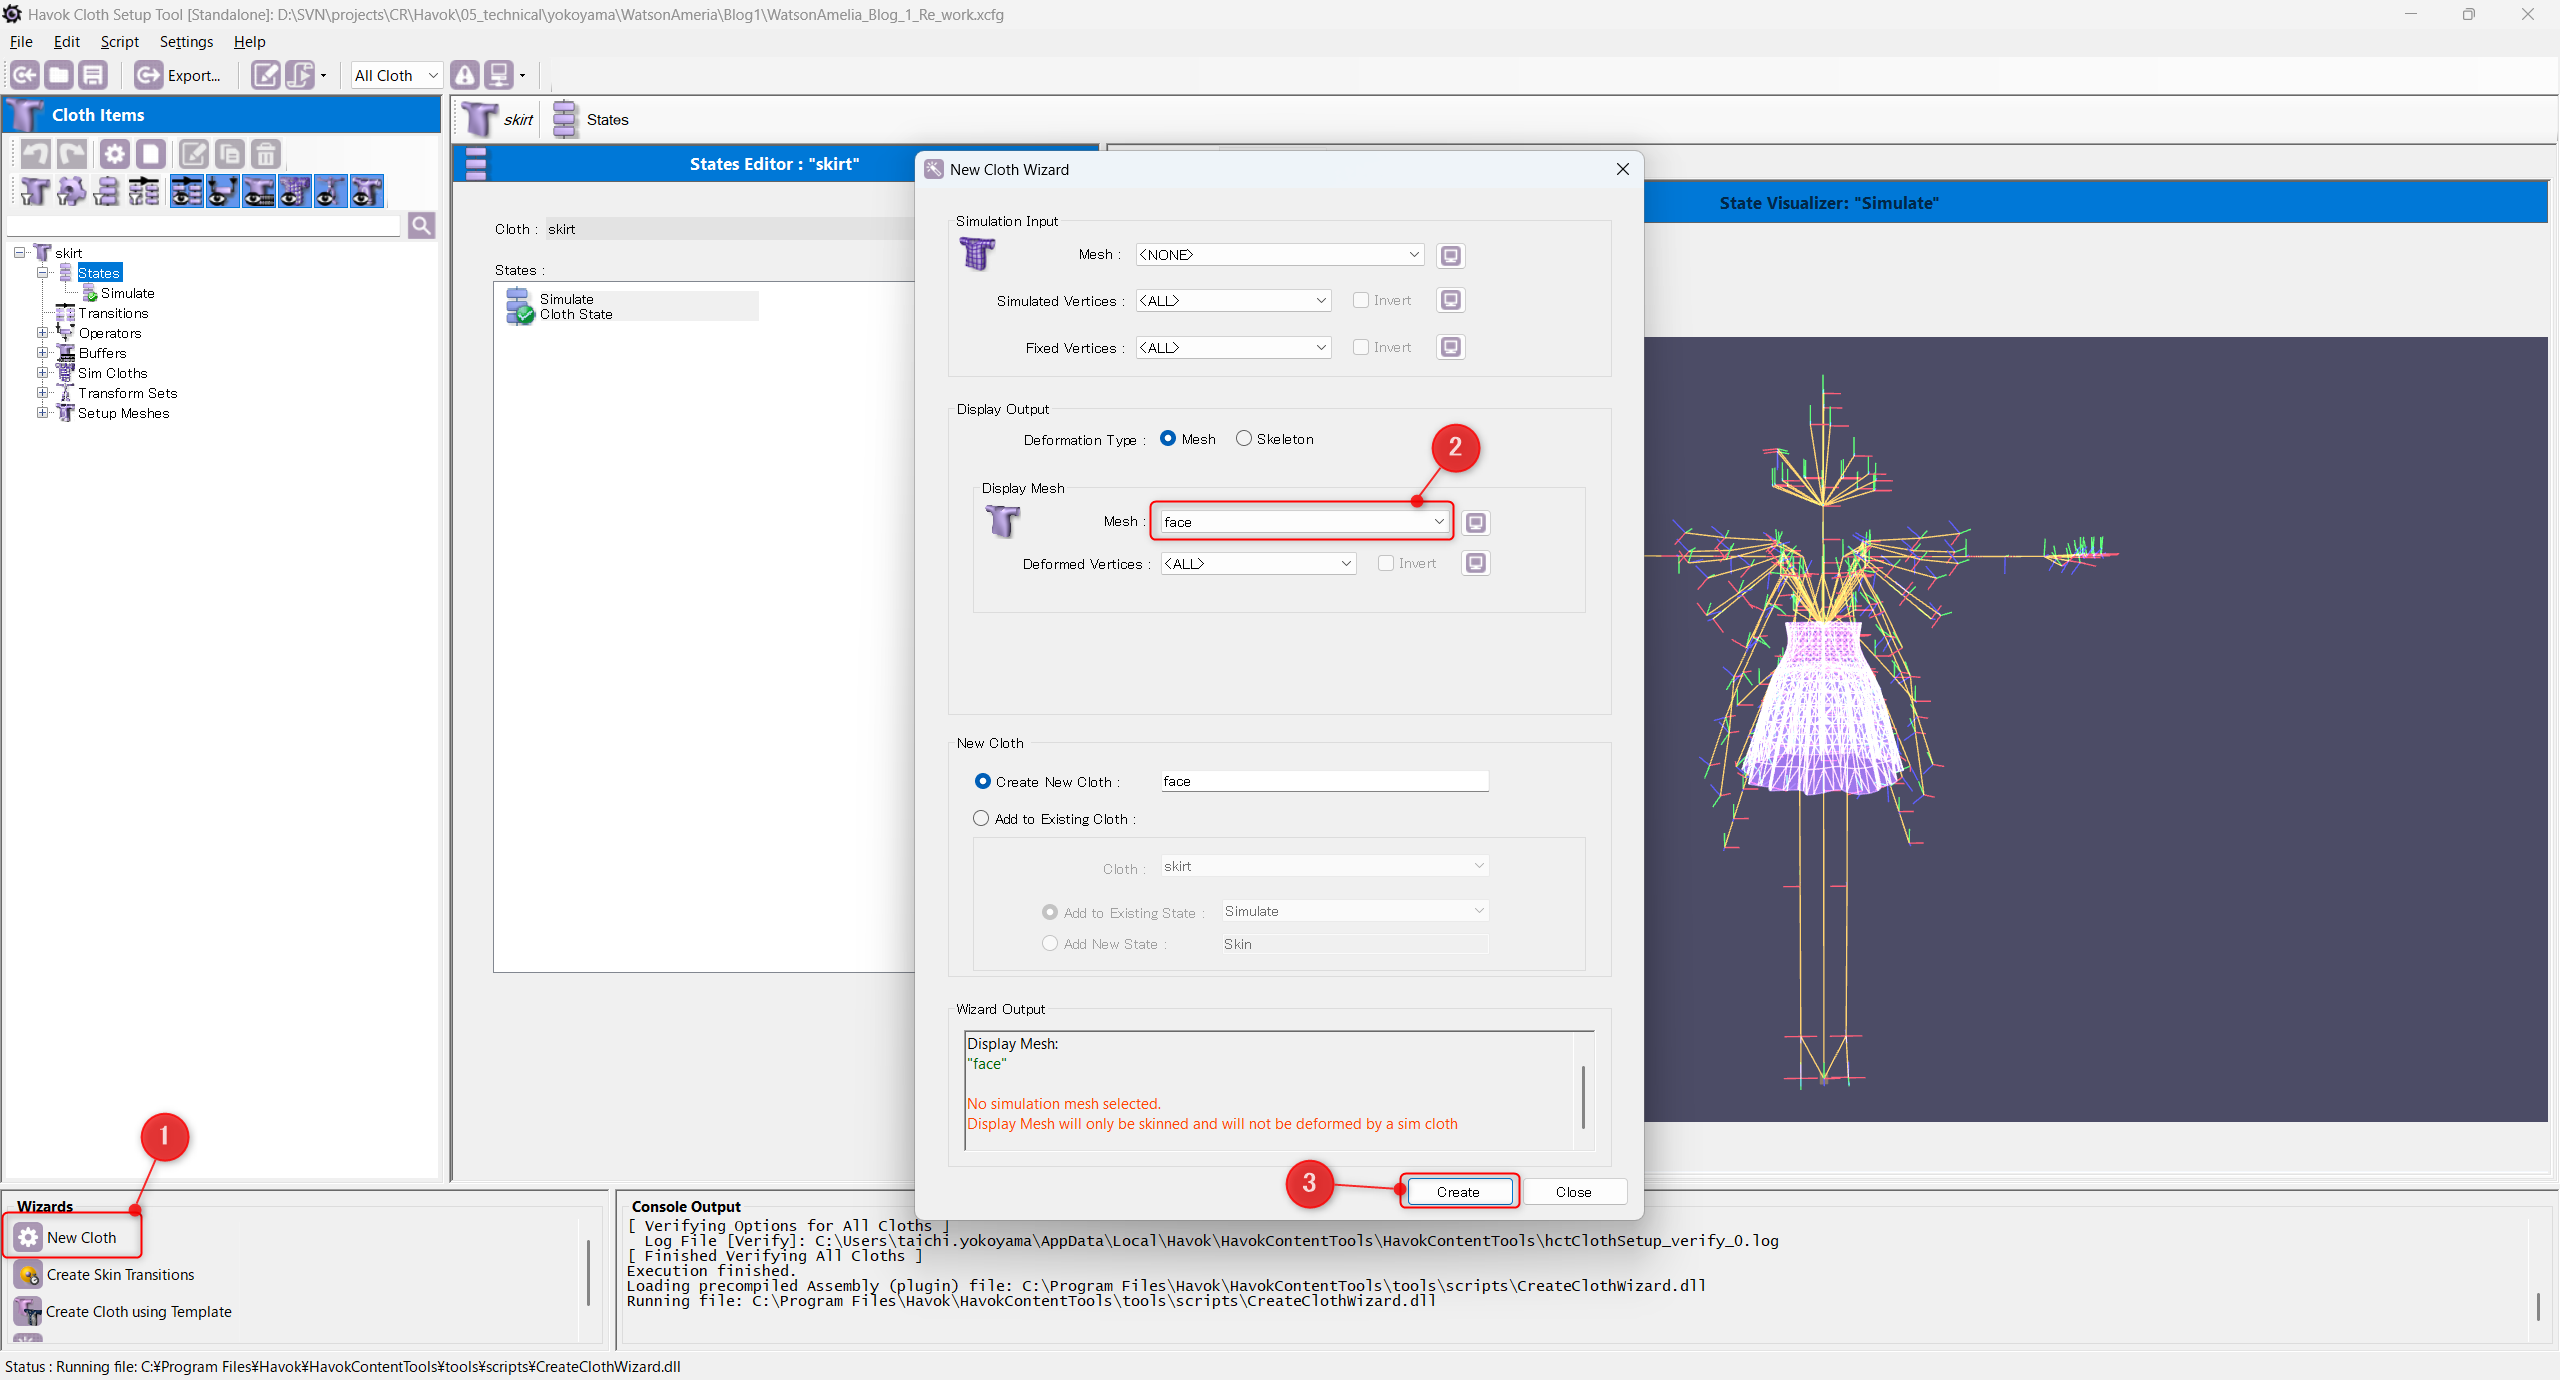Screen dimensions: 2560x1380
Task: Toggle the transitions eye visibility icon
Action: pos(186,191)
